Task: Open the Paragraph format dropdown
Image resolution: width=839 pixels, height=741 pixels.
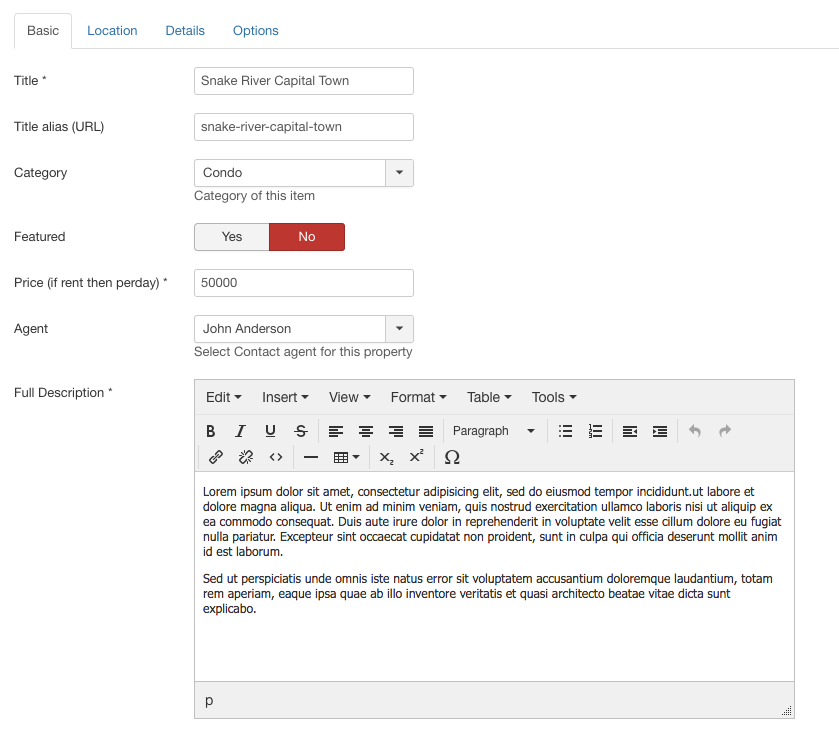Action: [x=494, y=431]
